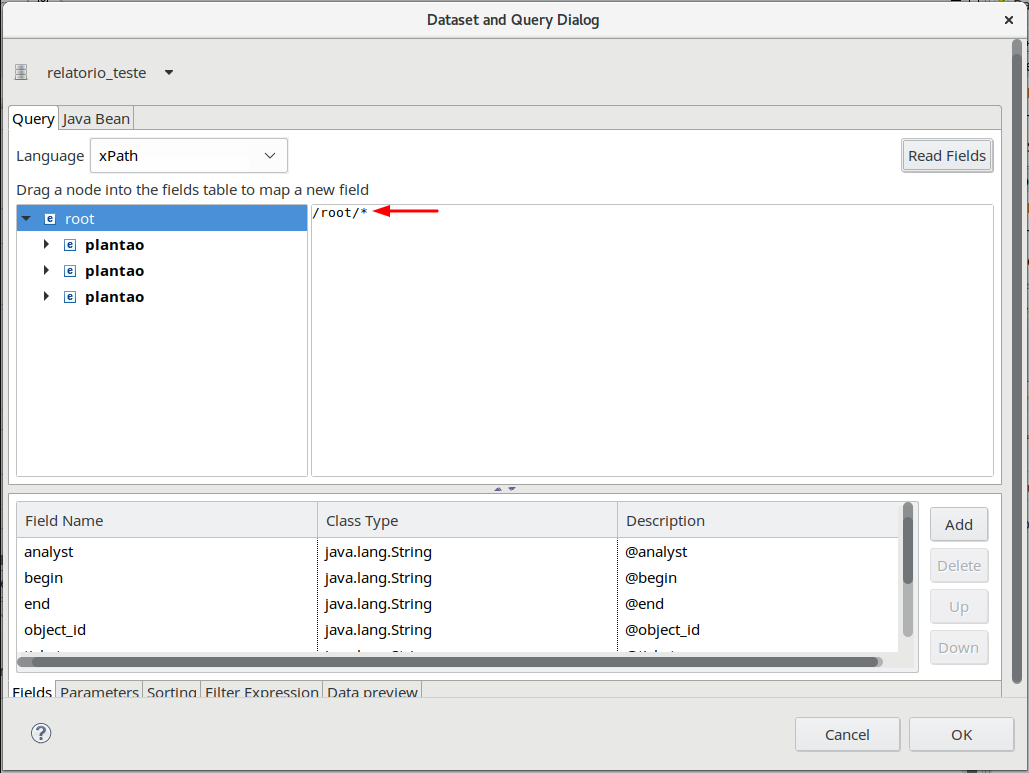The image size is (1029, 773).
Task: Click inside the /root/* query text area
Action: tap(650, 340)
